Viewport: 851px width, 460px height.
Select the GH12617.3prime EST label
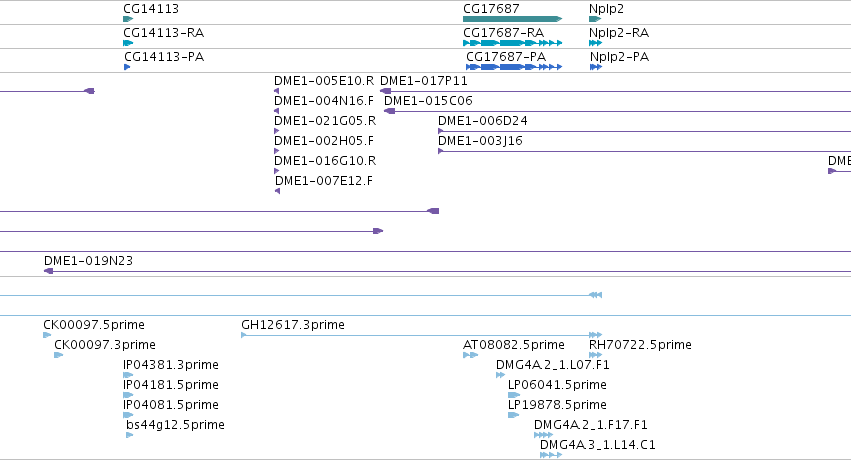click(293, 325)
